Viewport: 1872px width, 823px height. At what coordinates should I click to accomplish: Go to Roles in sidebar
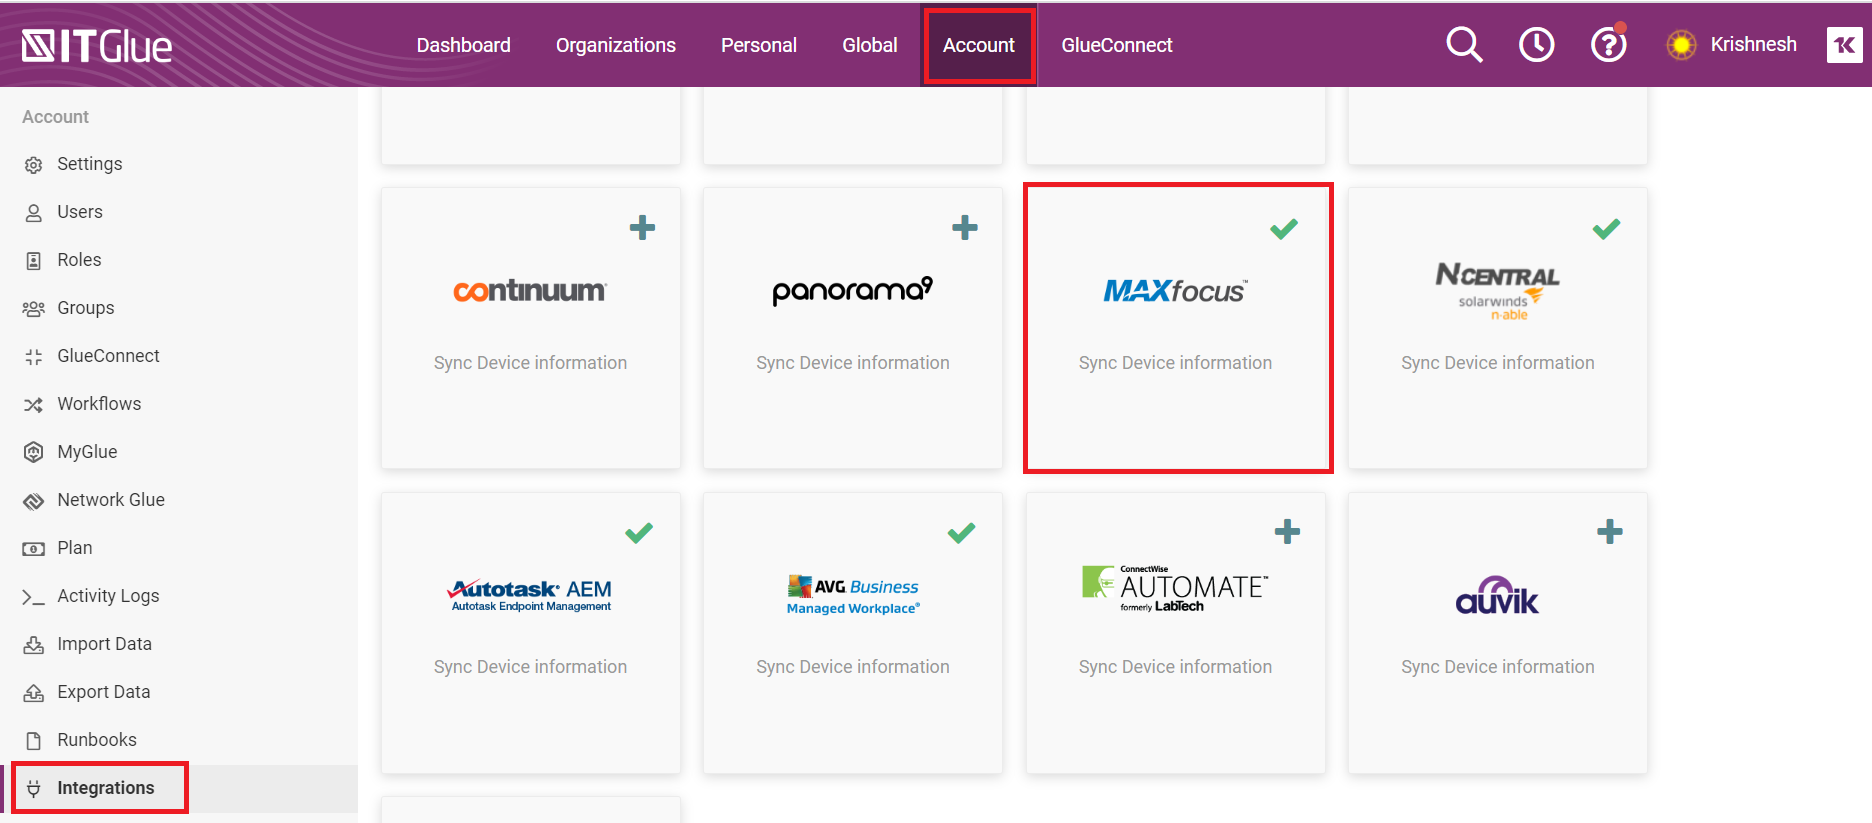coord(79,260)
